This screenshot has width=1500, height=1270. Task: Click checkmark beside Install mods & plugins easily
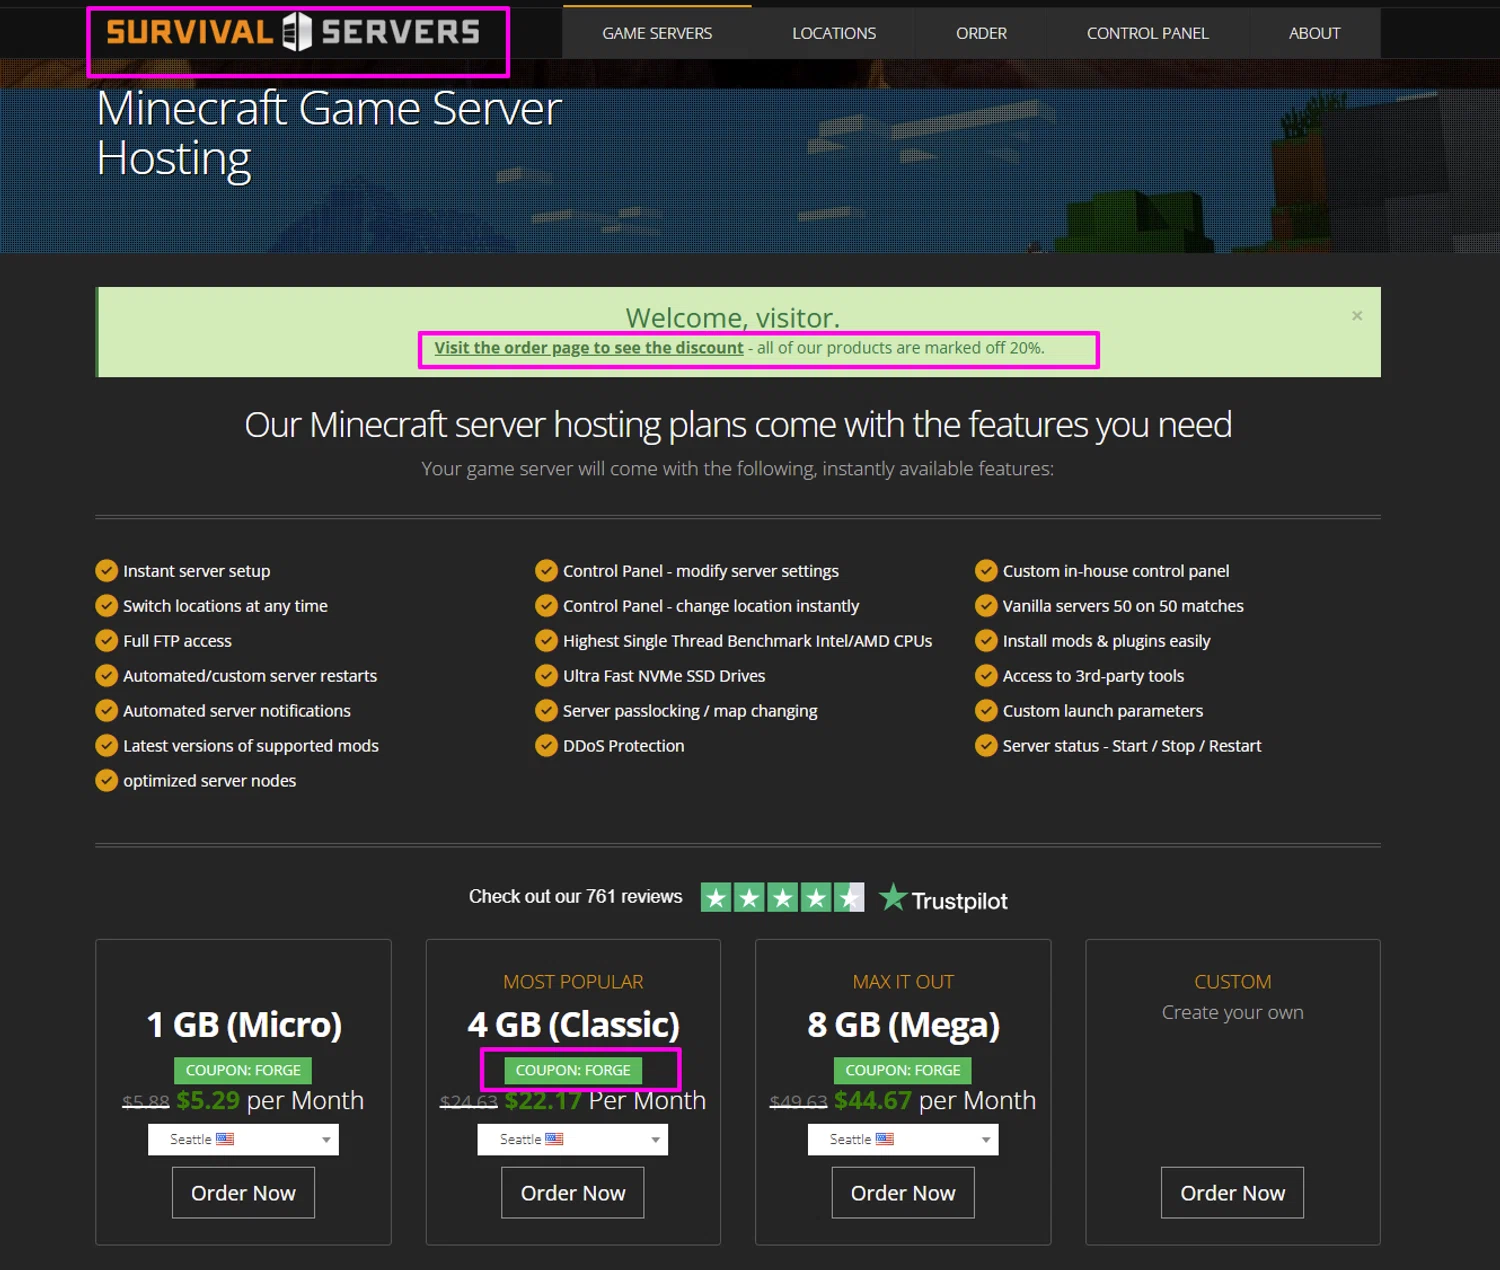coord(986,641)
